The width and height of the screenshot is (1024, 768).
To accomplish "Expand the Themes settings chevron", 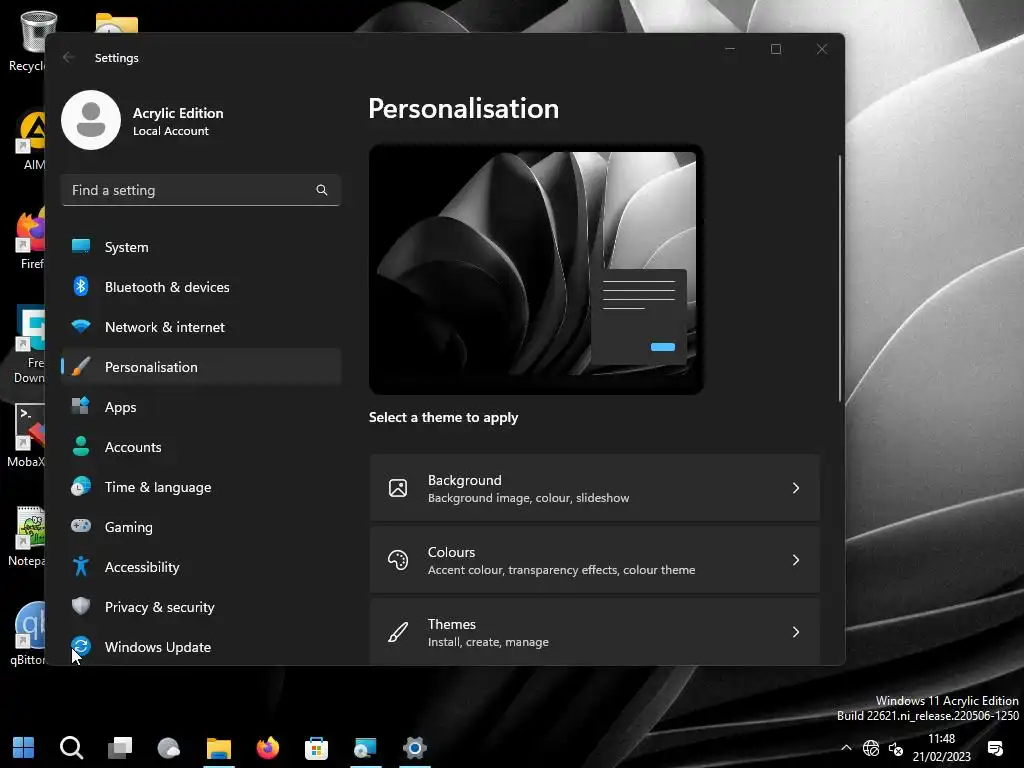I will click(x=795, y=632).
